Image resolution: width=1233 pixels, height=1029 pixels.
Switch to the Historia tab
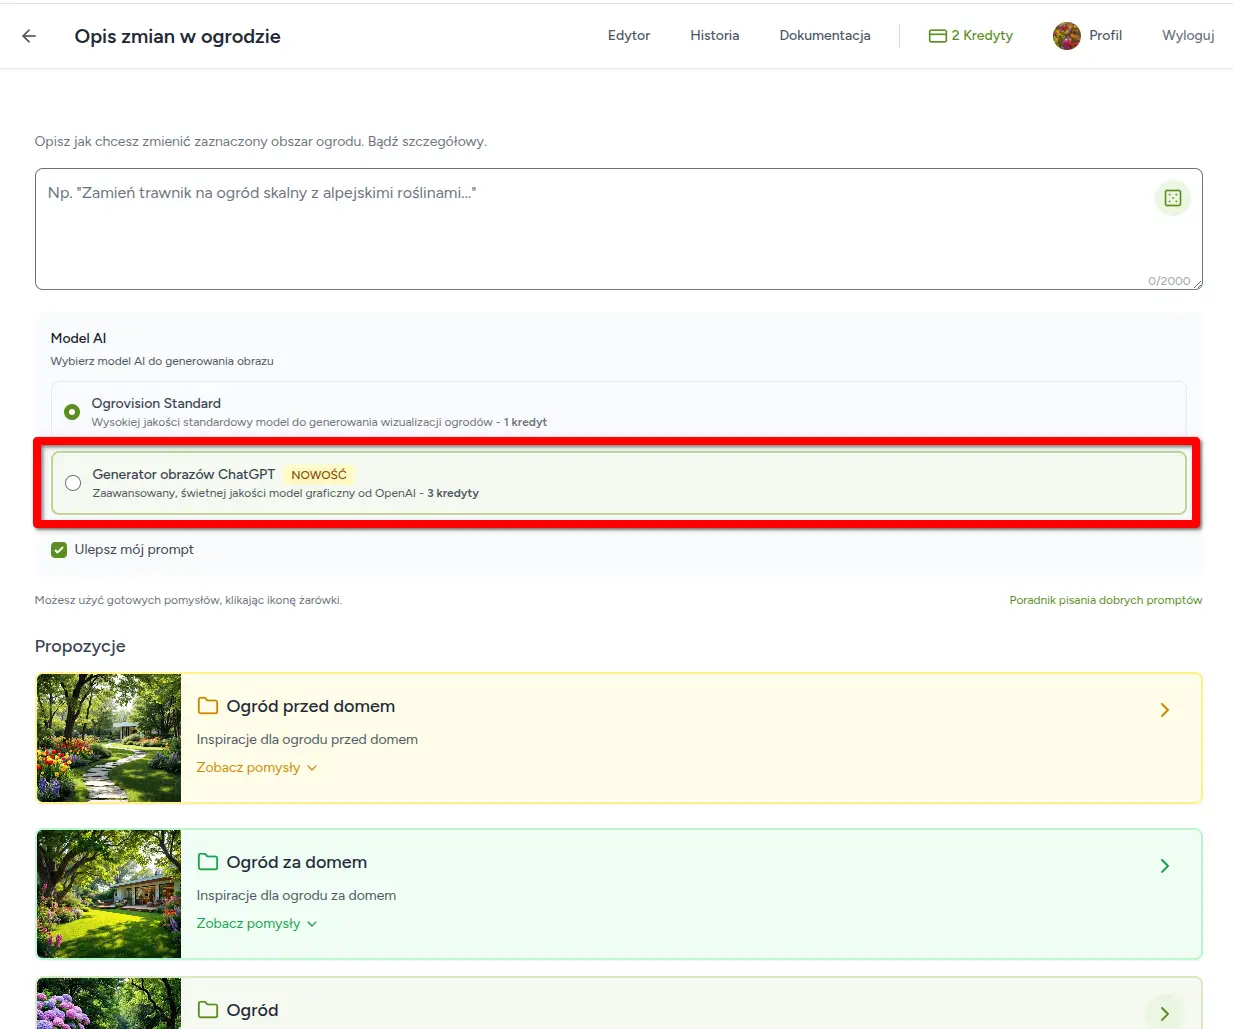[714, 35]
